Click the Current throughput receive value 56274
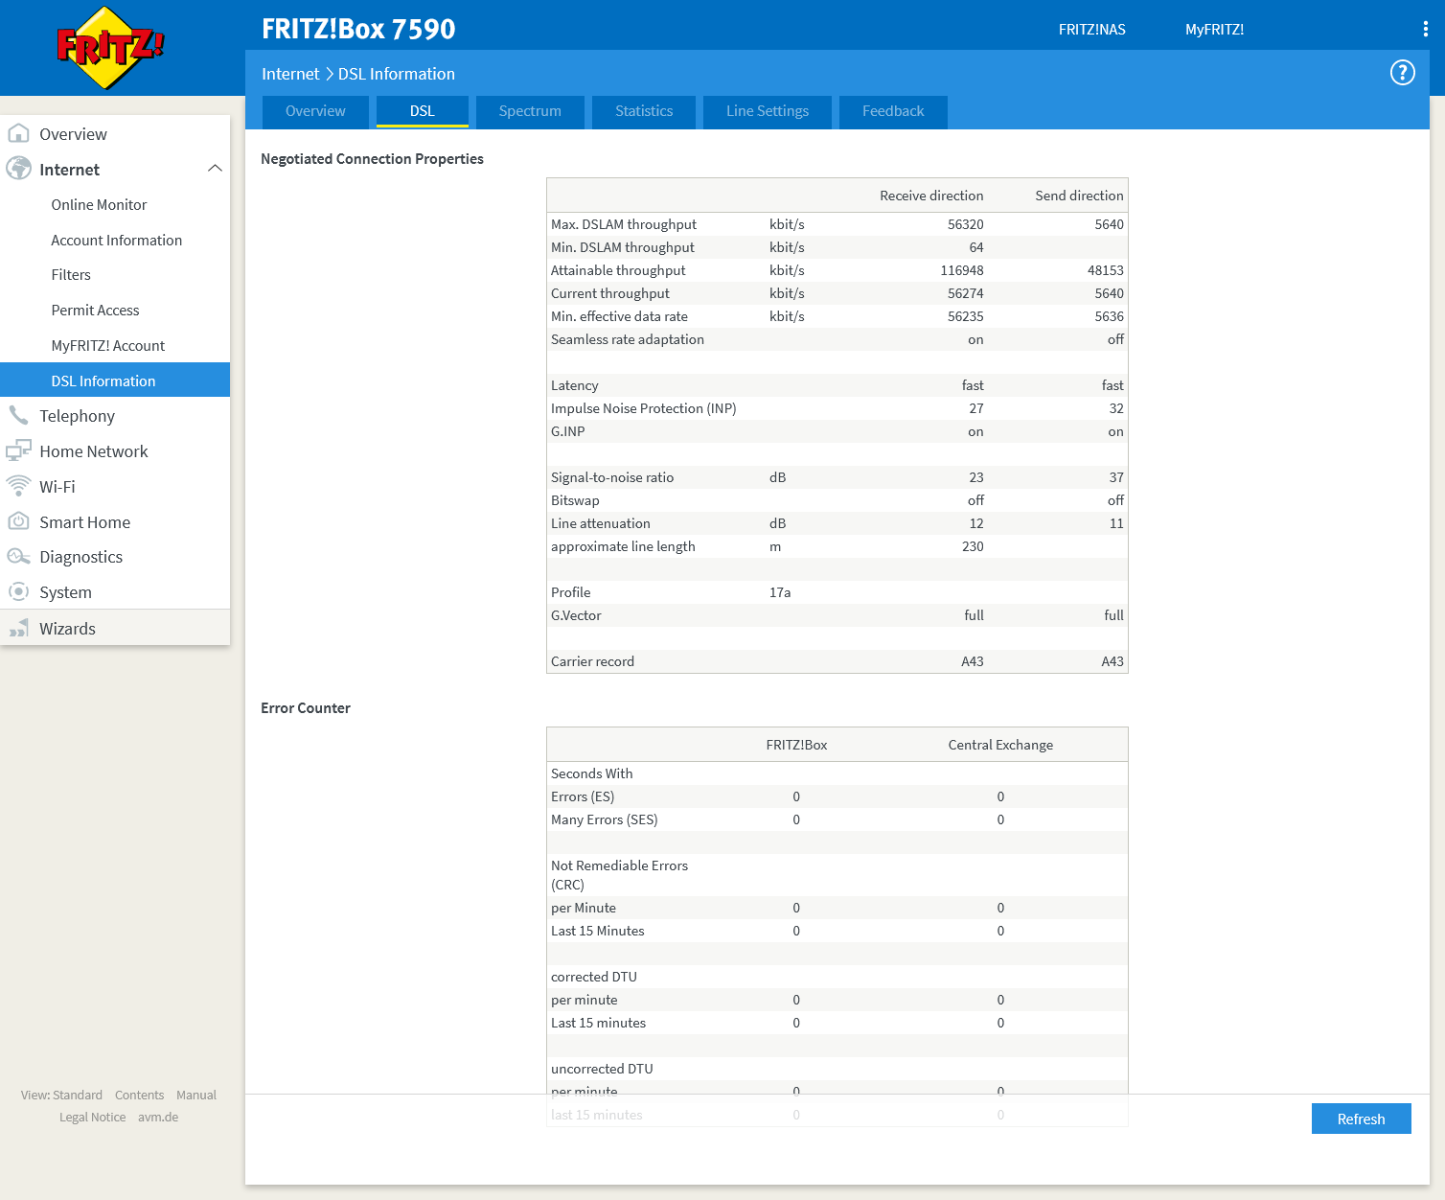This screenshot has height=1200, width=1445. [965, 293]
